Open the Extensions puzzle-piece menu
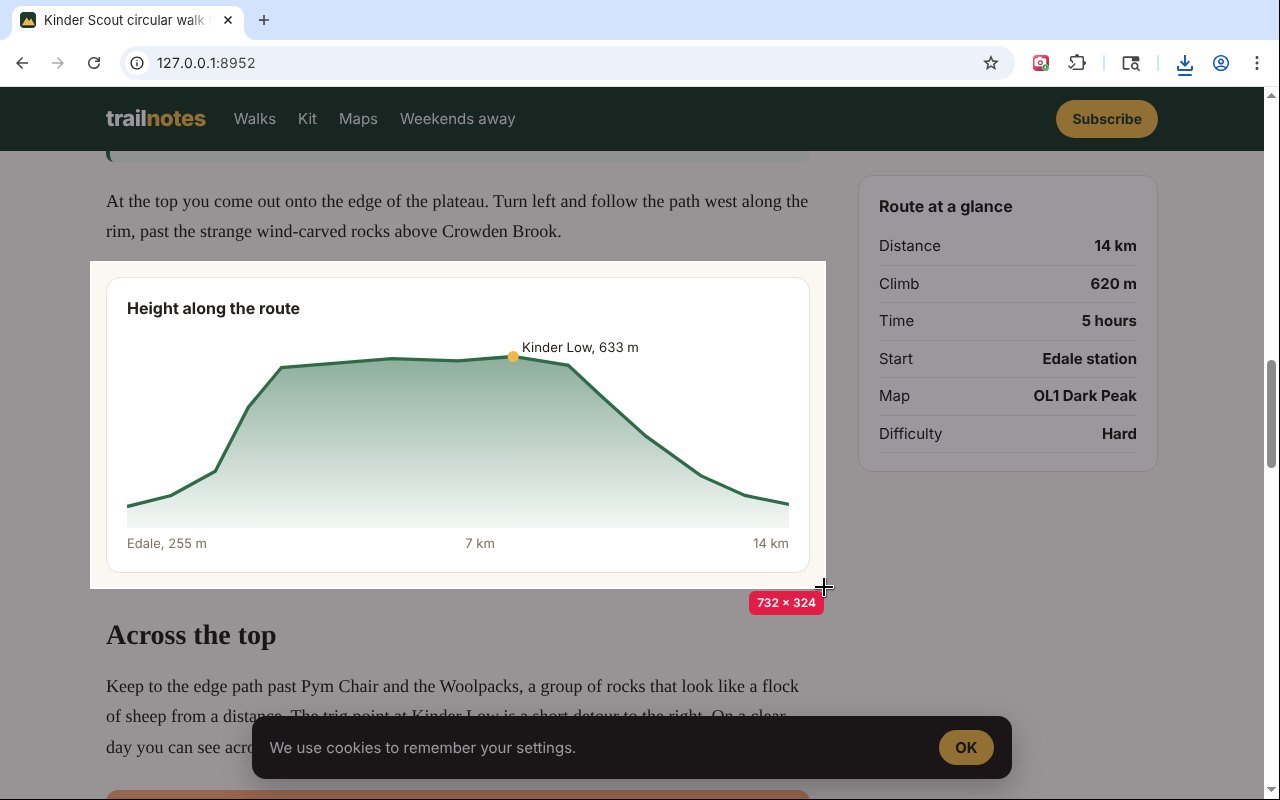1280x800 pixels. 1077,63
